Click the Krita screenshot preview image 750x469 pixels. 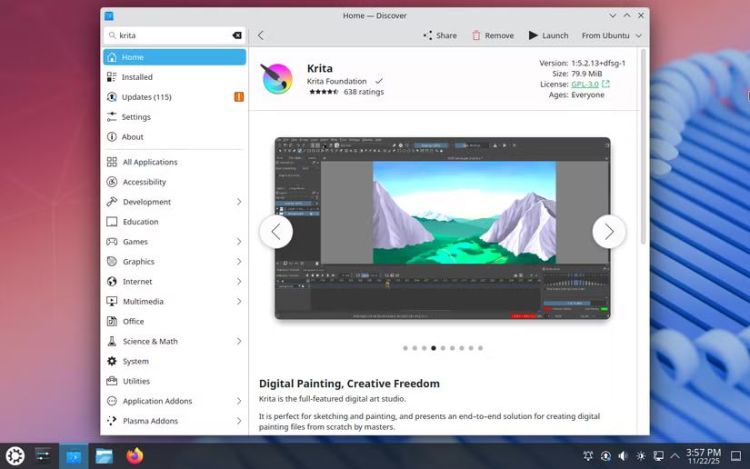(x=442, y=228)
